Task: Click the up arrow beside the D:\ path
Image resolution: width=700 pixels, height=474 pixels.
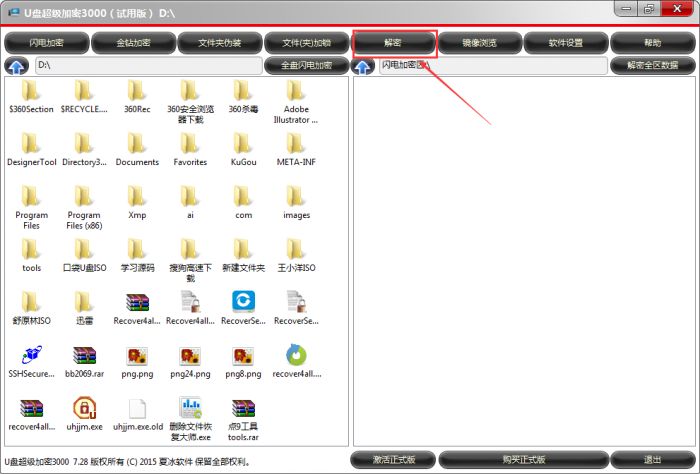Action: (x=17, y=66)
